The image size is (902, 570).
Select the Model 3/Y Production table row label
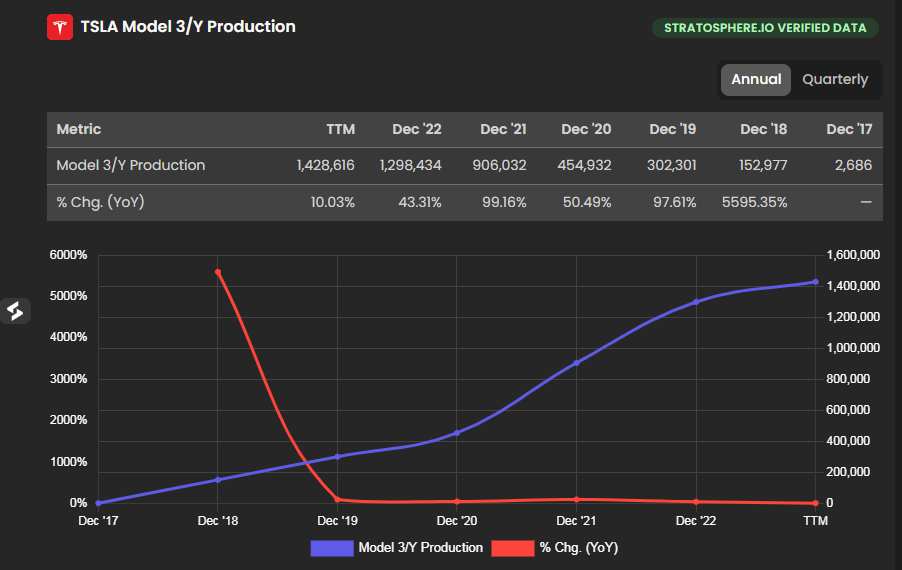[131, 165]
